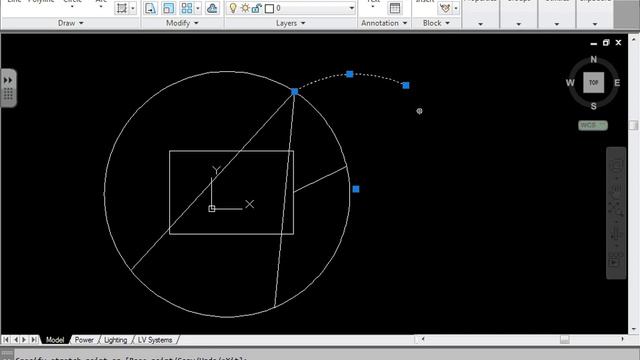Toggle layer freeze sun icon
This screenshot has width=640, height=360.
point(245,8)
